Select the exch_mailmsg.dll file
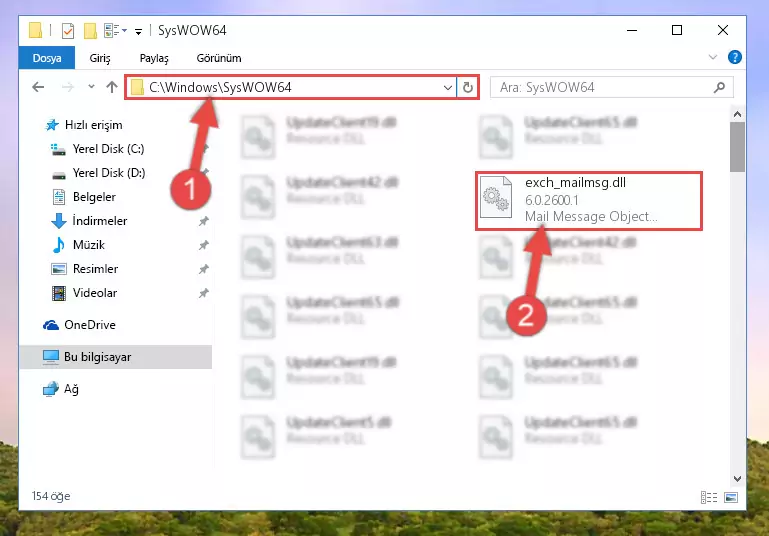Image resolution: width=769 pixels, height=536 pixels. (x=589, y=201)
